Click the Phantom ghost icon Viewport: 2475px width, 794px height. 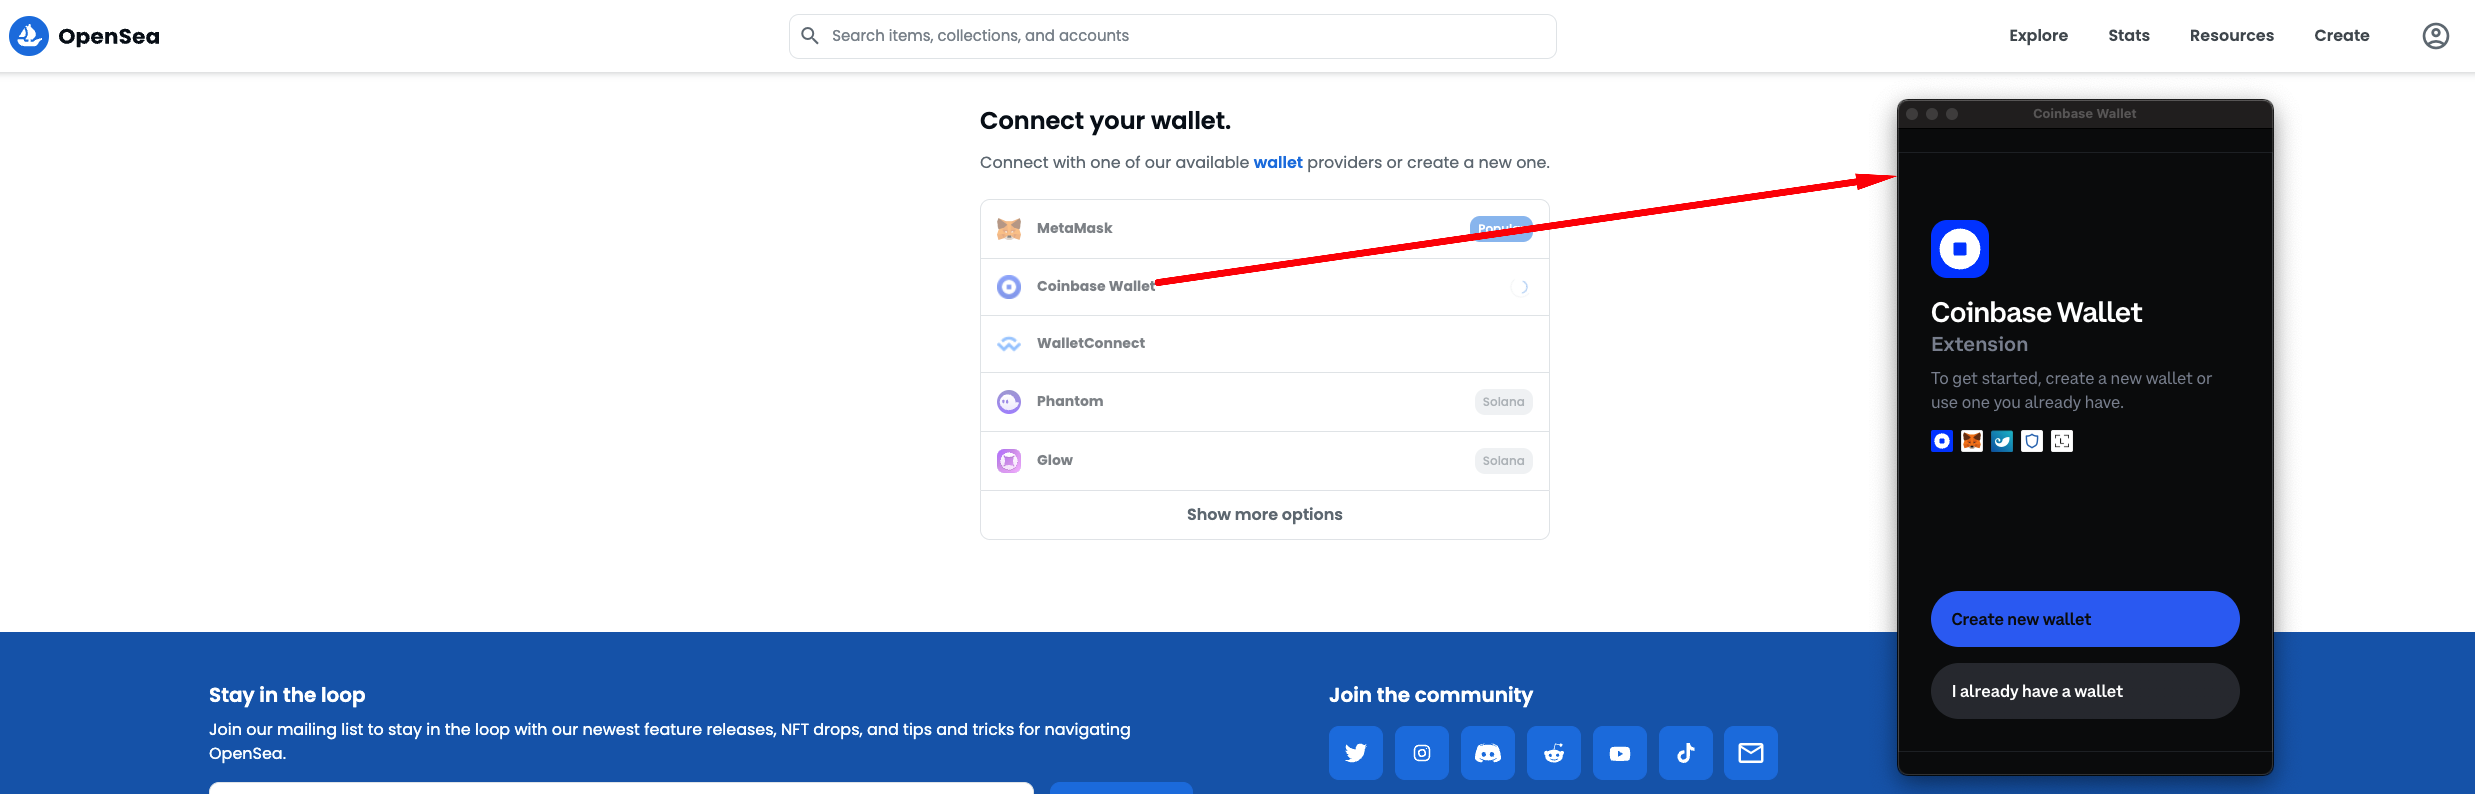(x=1009, y=402)
